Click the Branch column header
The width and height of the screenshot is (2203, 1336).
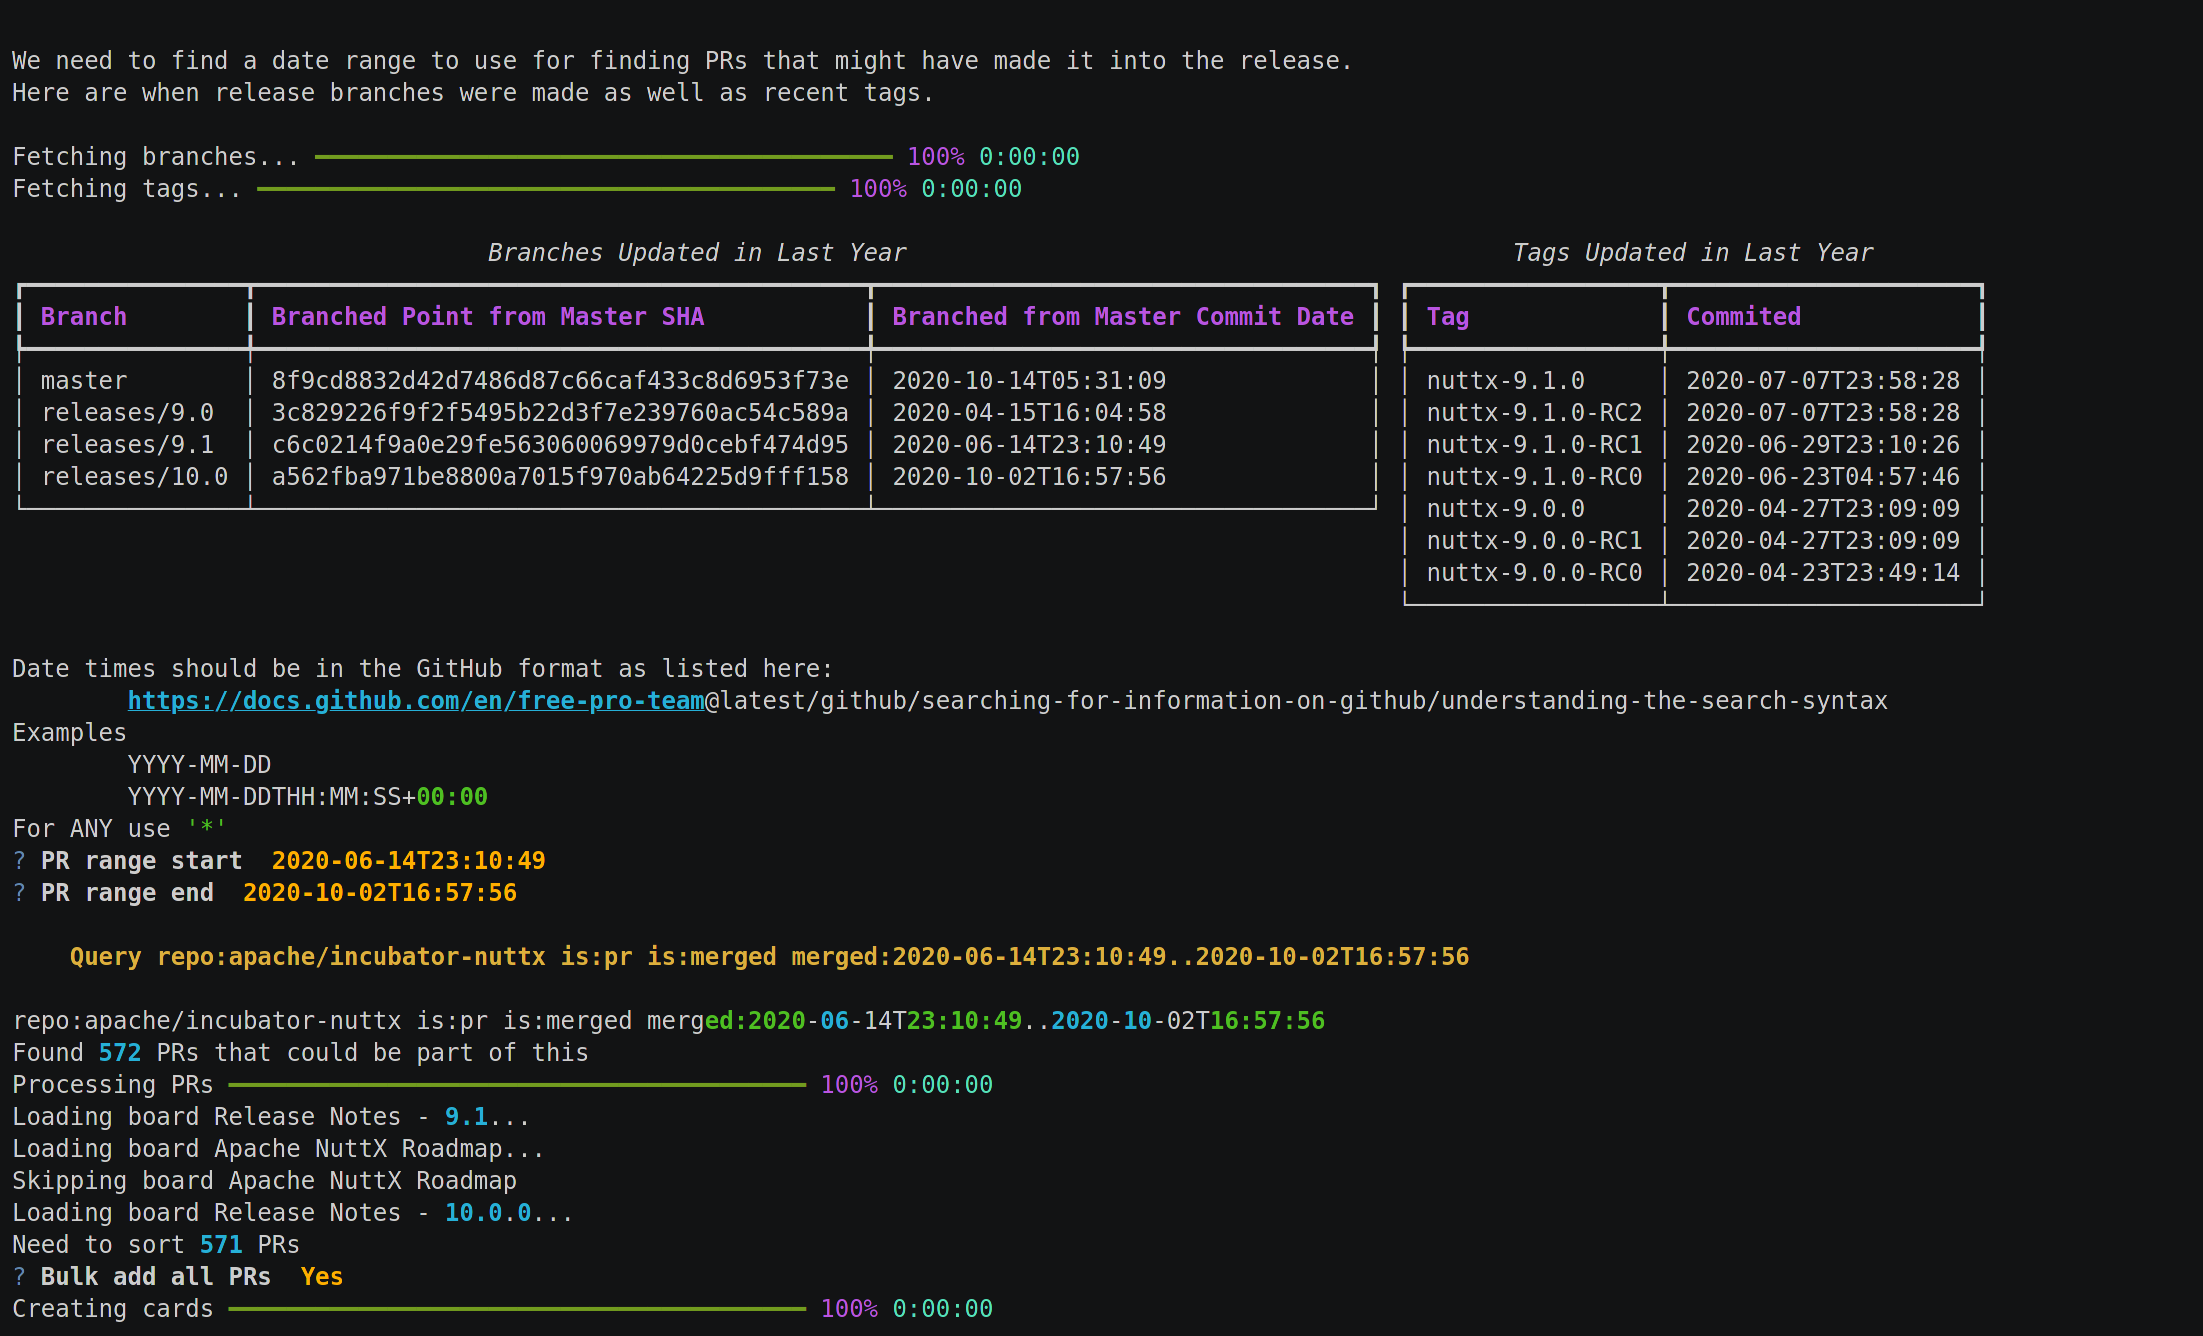84,317
